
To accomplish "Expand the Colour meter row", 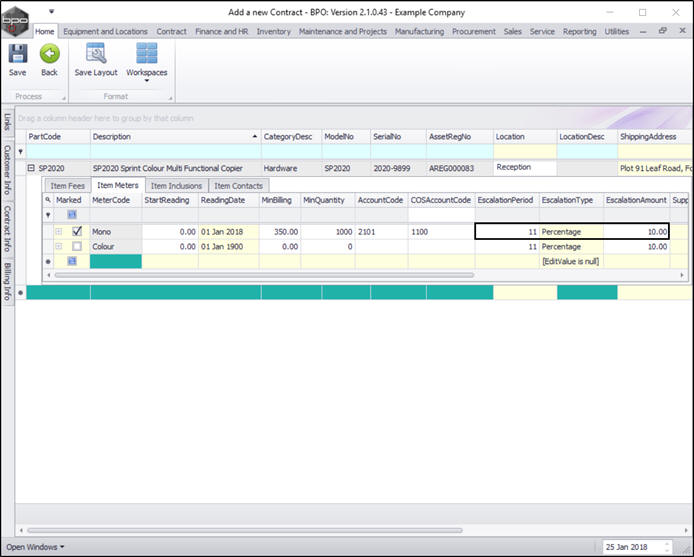I will click(59, 246).
